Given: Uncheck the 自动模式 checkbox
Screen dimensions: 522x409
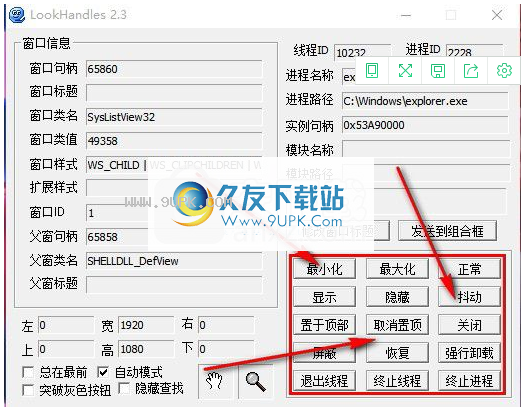Looking at the screenshot, I should (103, 372).
